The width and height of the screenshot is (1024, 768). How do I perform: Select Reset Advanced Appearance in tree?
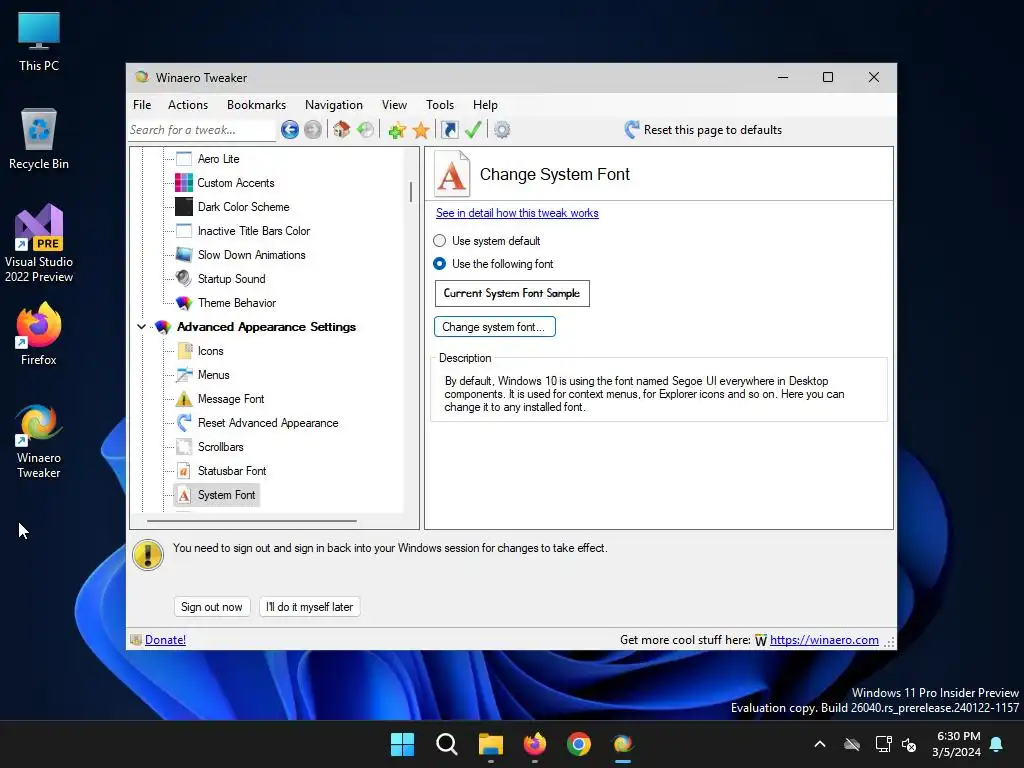pos(268,423)
